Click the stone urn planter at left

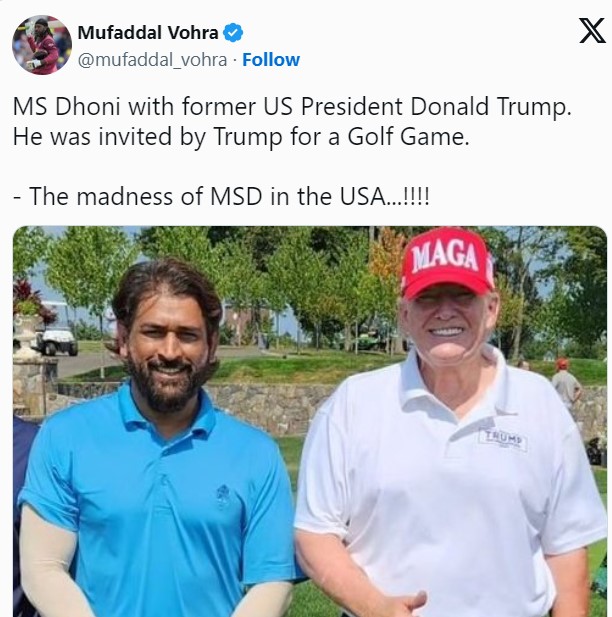(27, 334)
